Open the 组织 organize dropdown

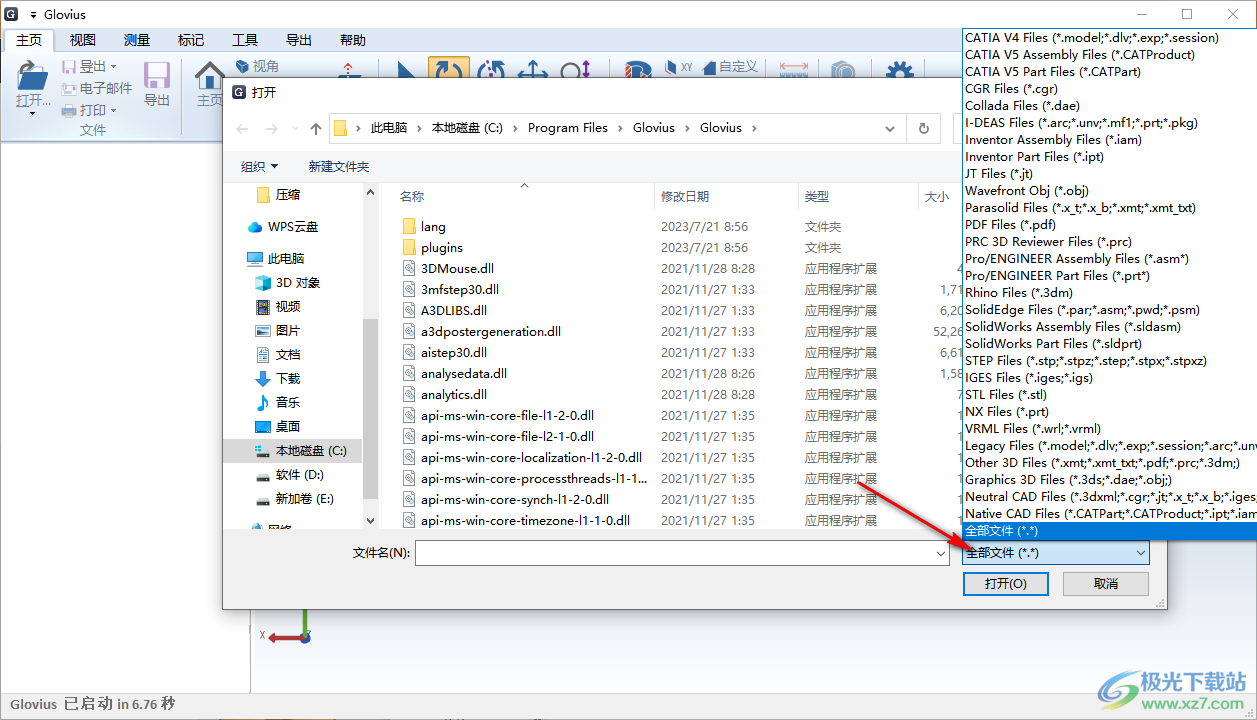(259, 166)
